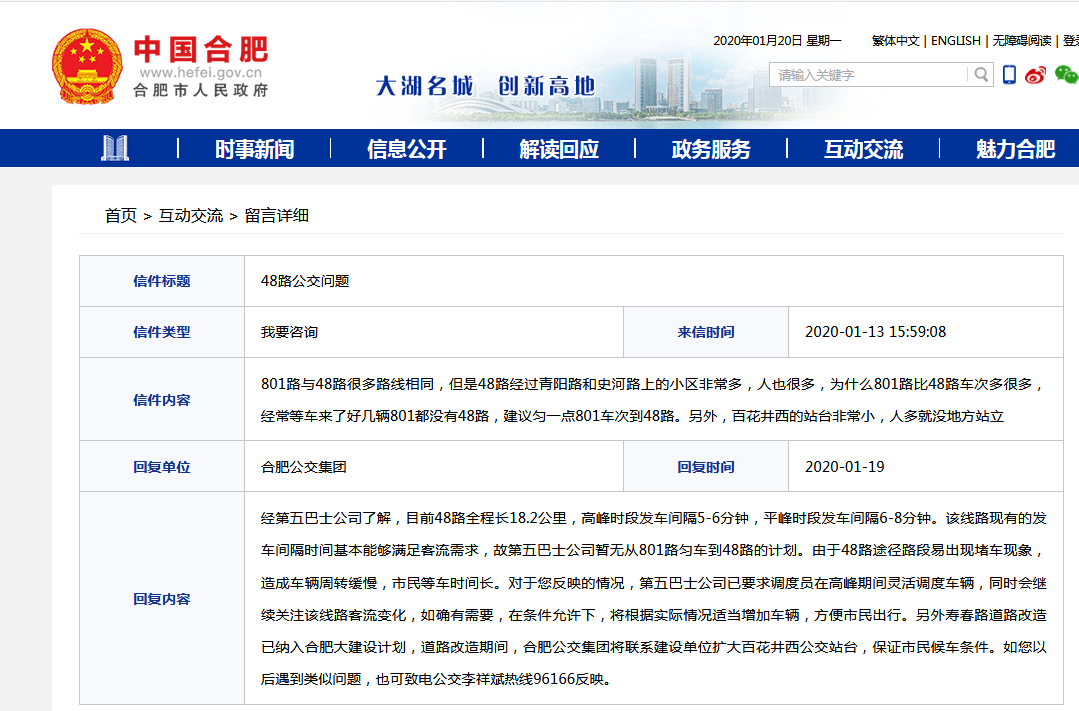Screen dimensions: 1079x711
Task: Click the 回复时间 label
Action: coord(706,467)
